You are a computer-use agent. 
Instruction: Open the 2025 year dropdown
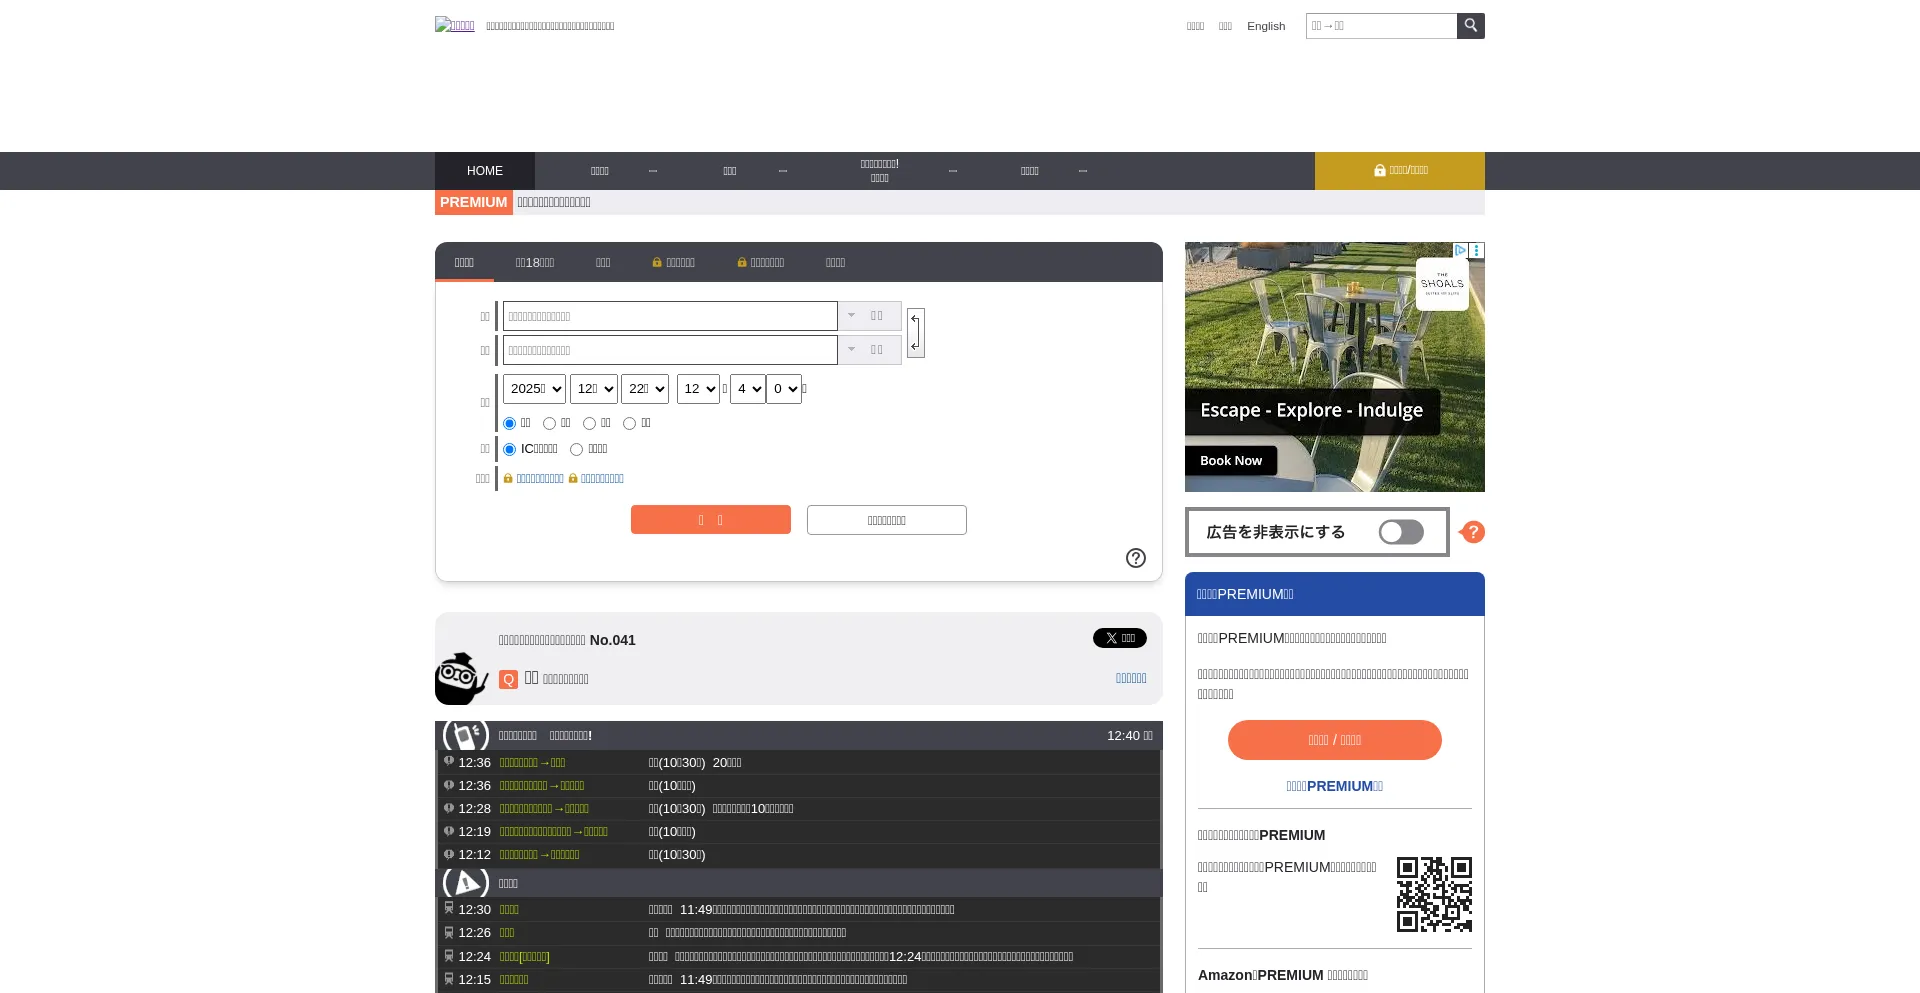534,389
